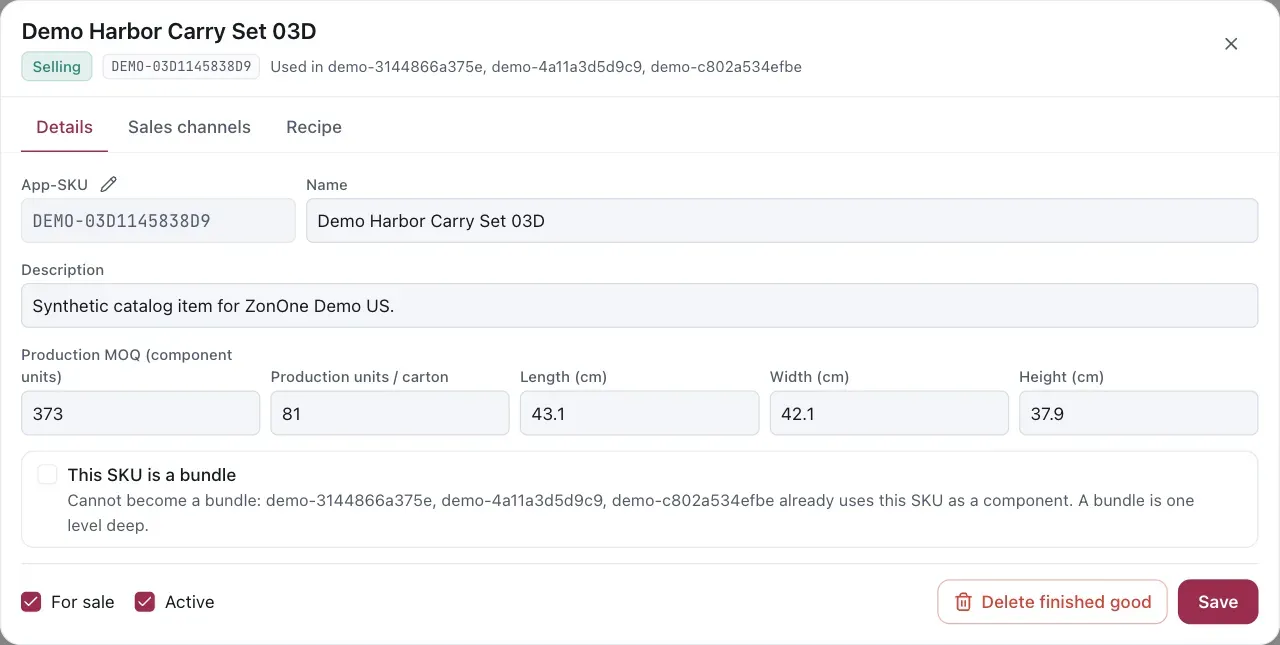Click the Production units / carton field

point(390,413)
